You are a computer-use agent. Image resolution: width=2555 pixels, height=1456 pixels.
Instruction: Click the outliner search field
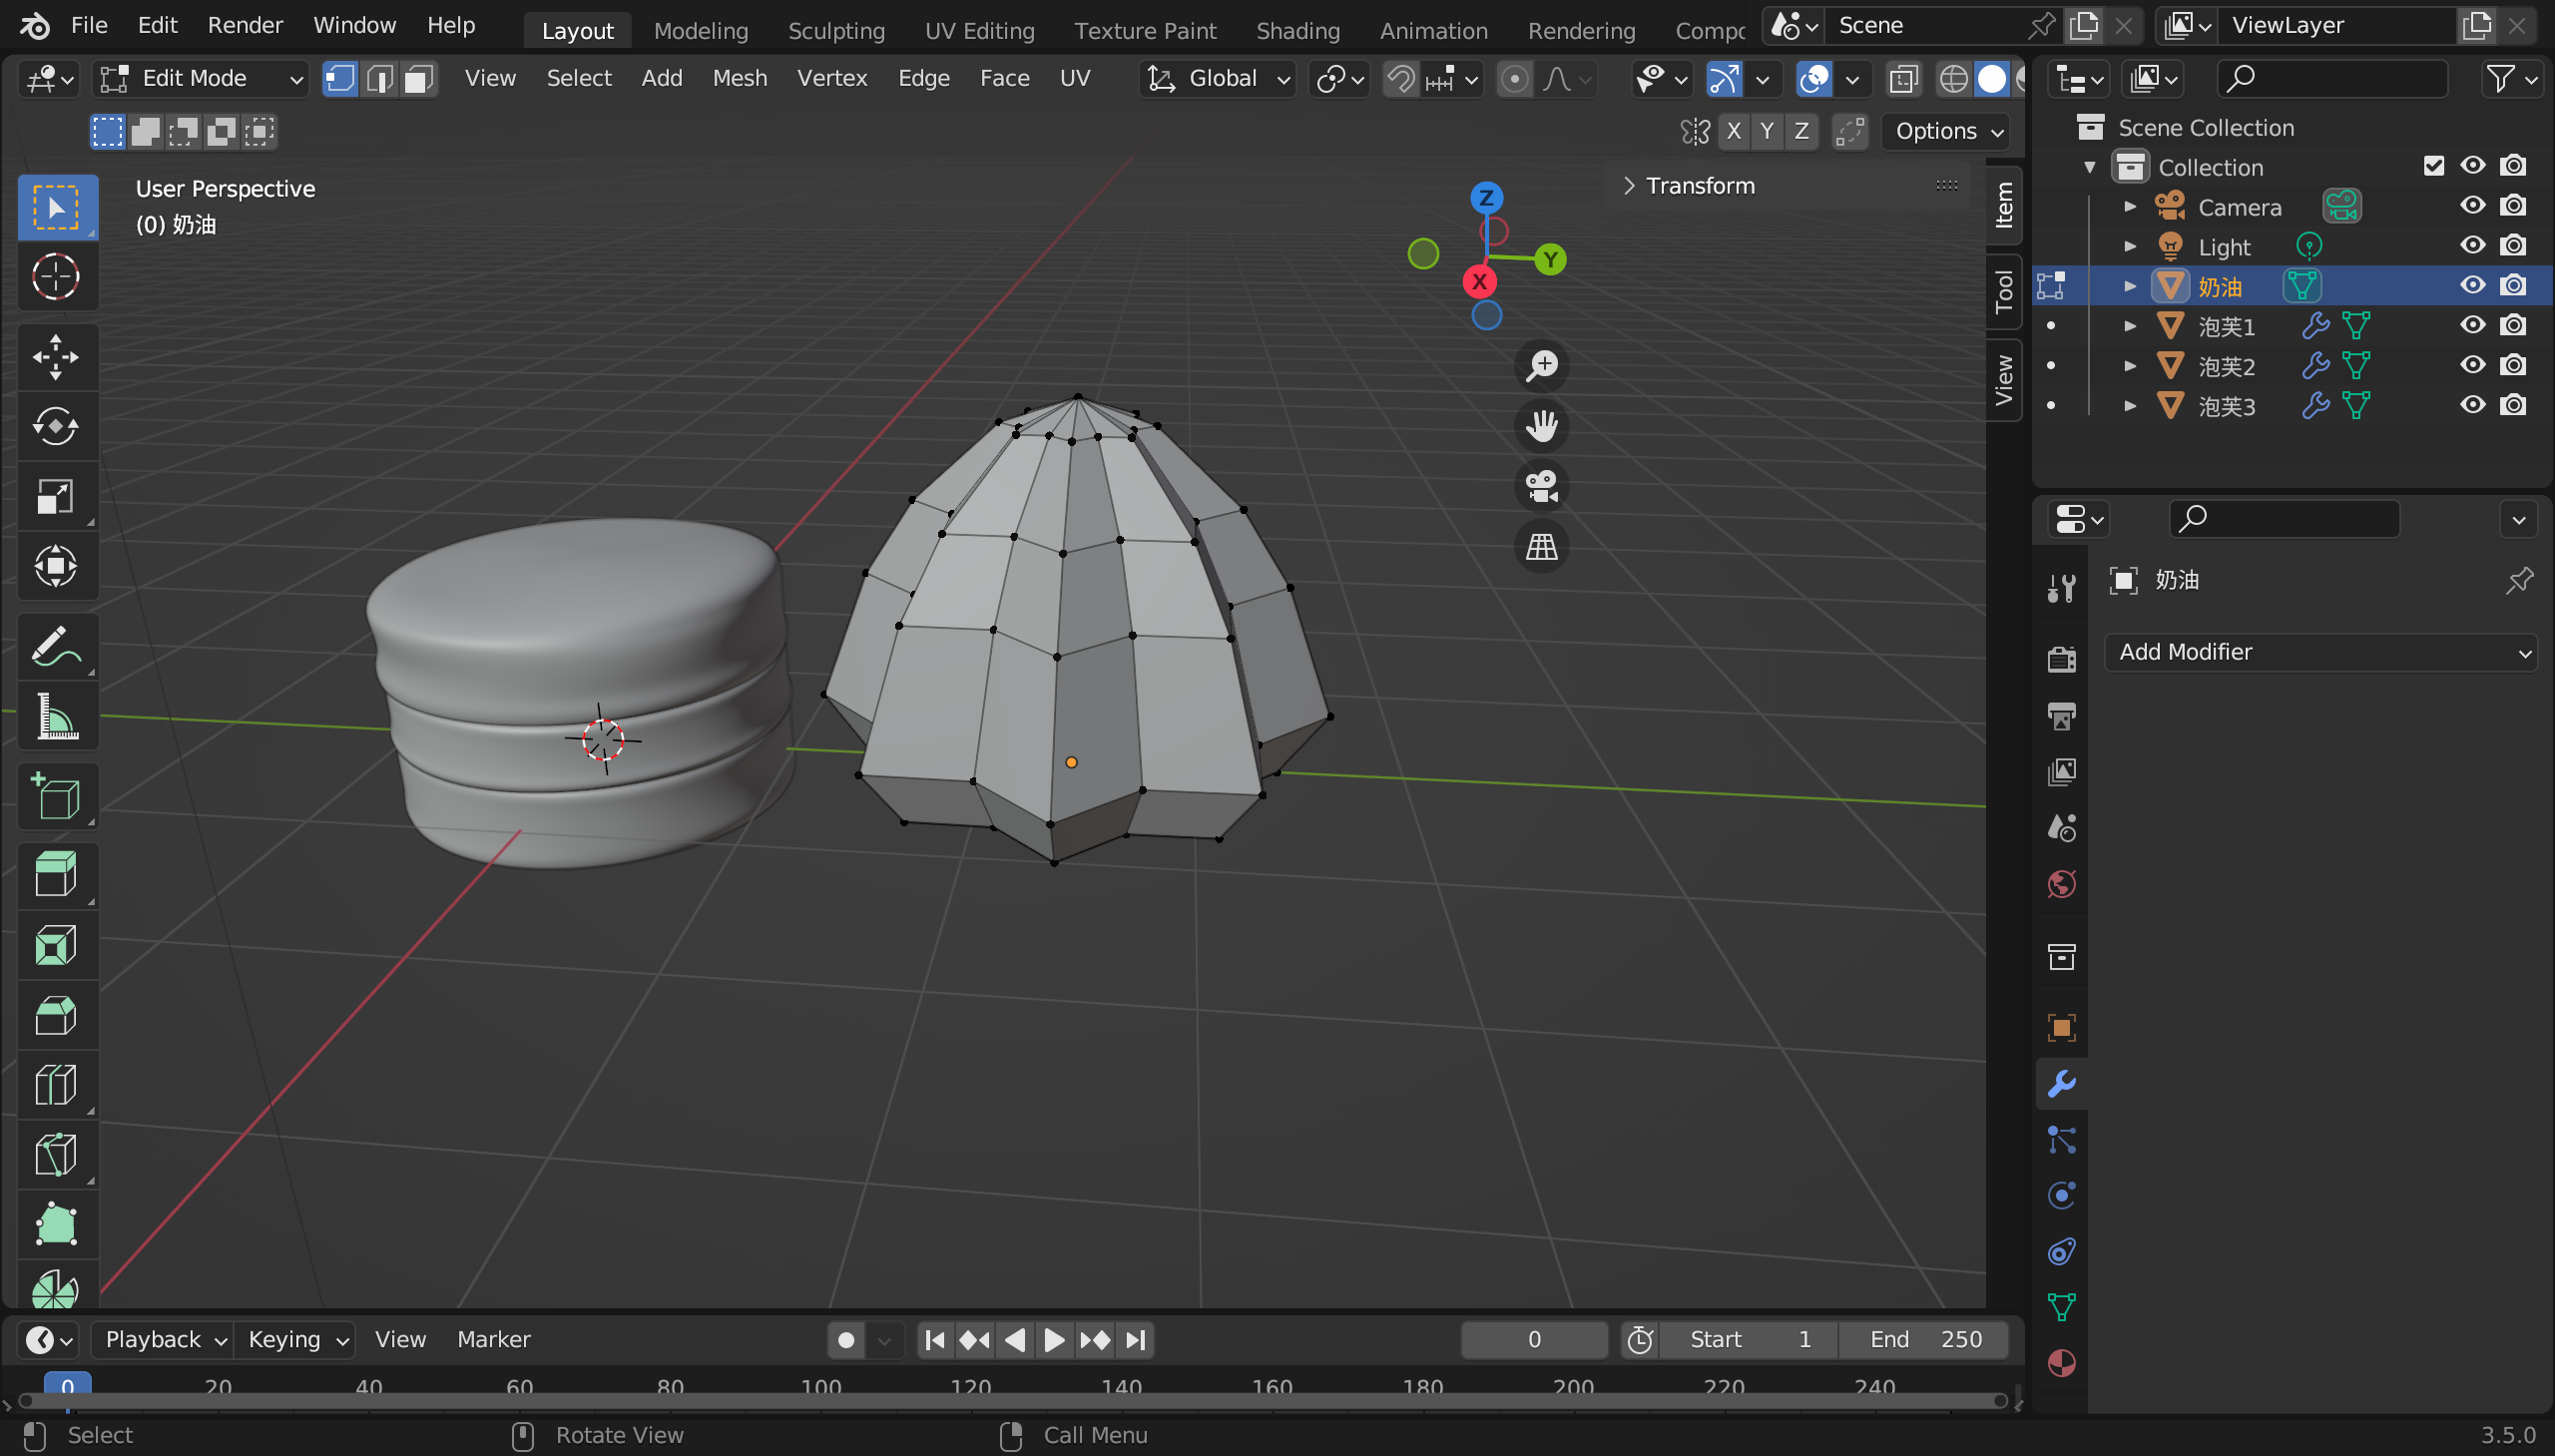(x=2331, y=78)
